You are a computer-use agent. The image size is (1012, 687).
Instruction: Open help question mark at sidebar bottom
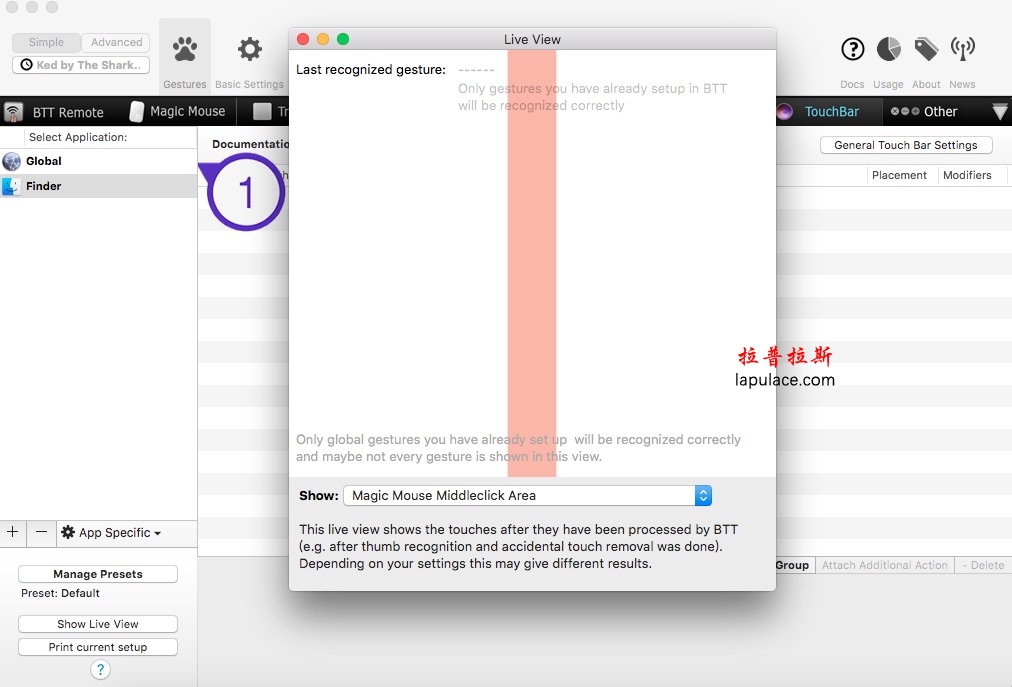[x=100, y=670]
